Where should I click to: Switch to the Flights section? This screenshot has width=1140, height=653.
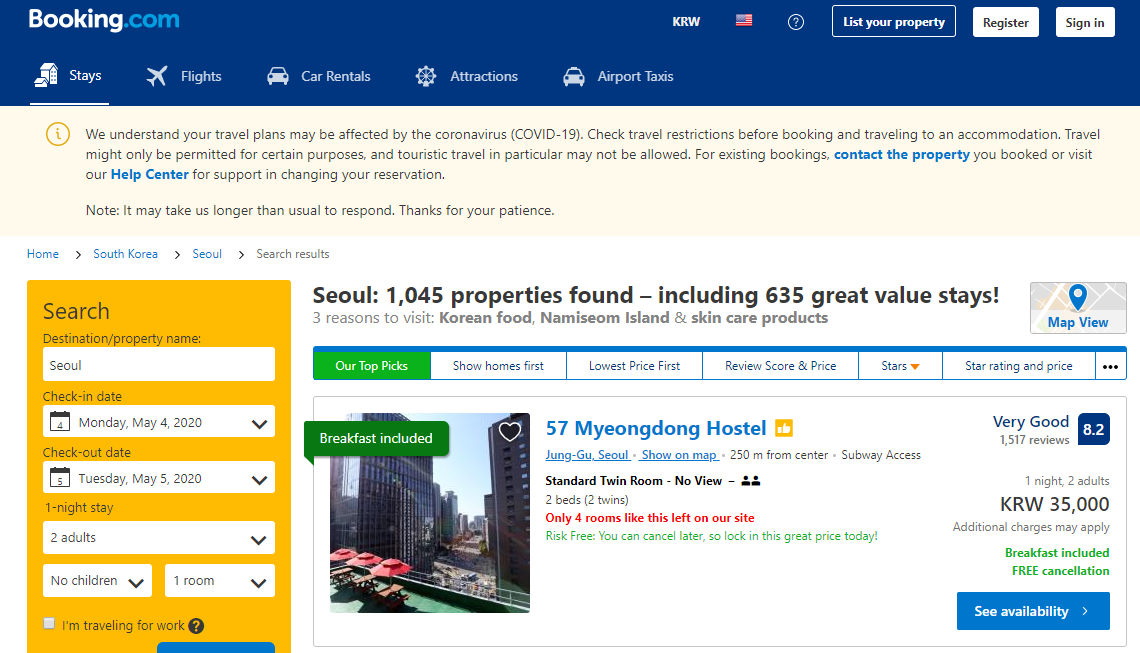pyautogui.click(x=183, y=76)
